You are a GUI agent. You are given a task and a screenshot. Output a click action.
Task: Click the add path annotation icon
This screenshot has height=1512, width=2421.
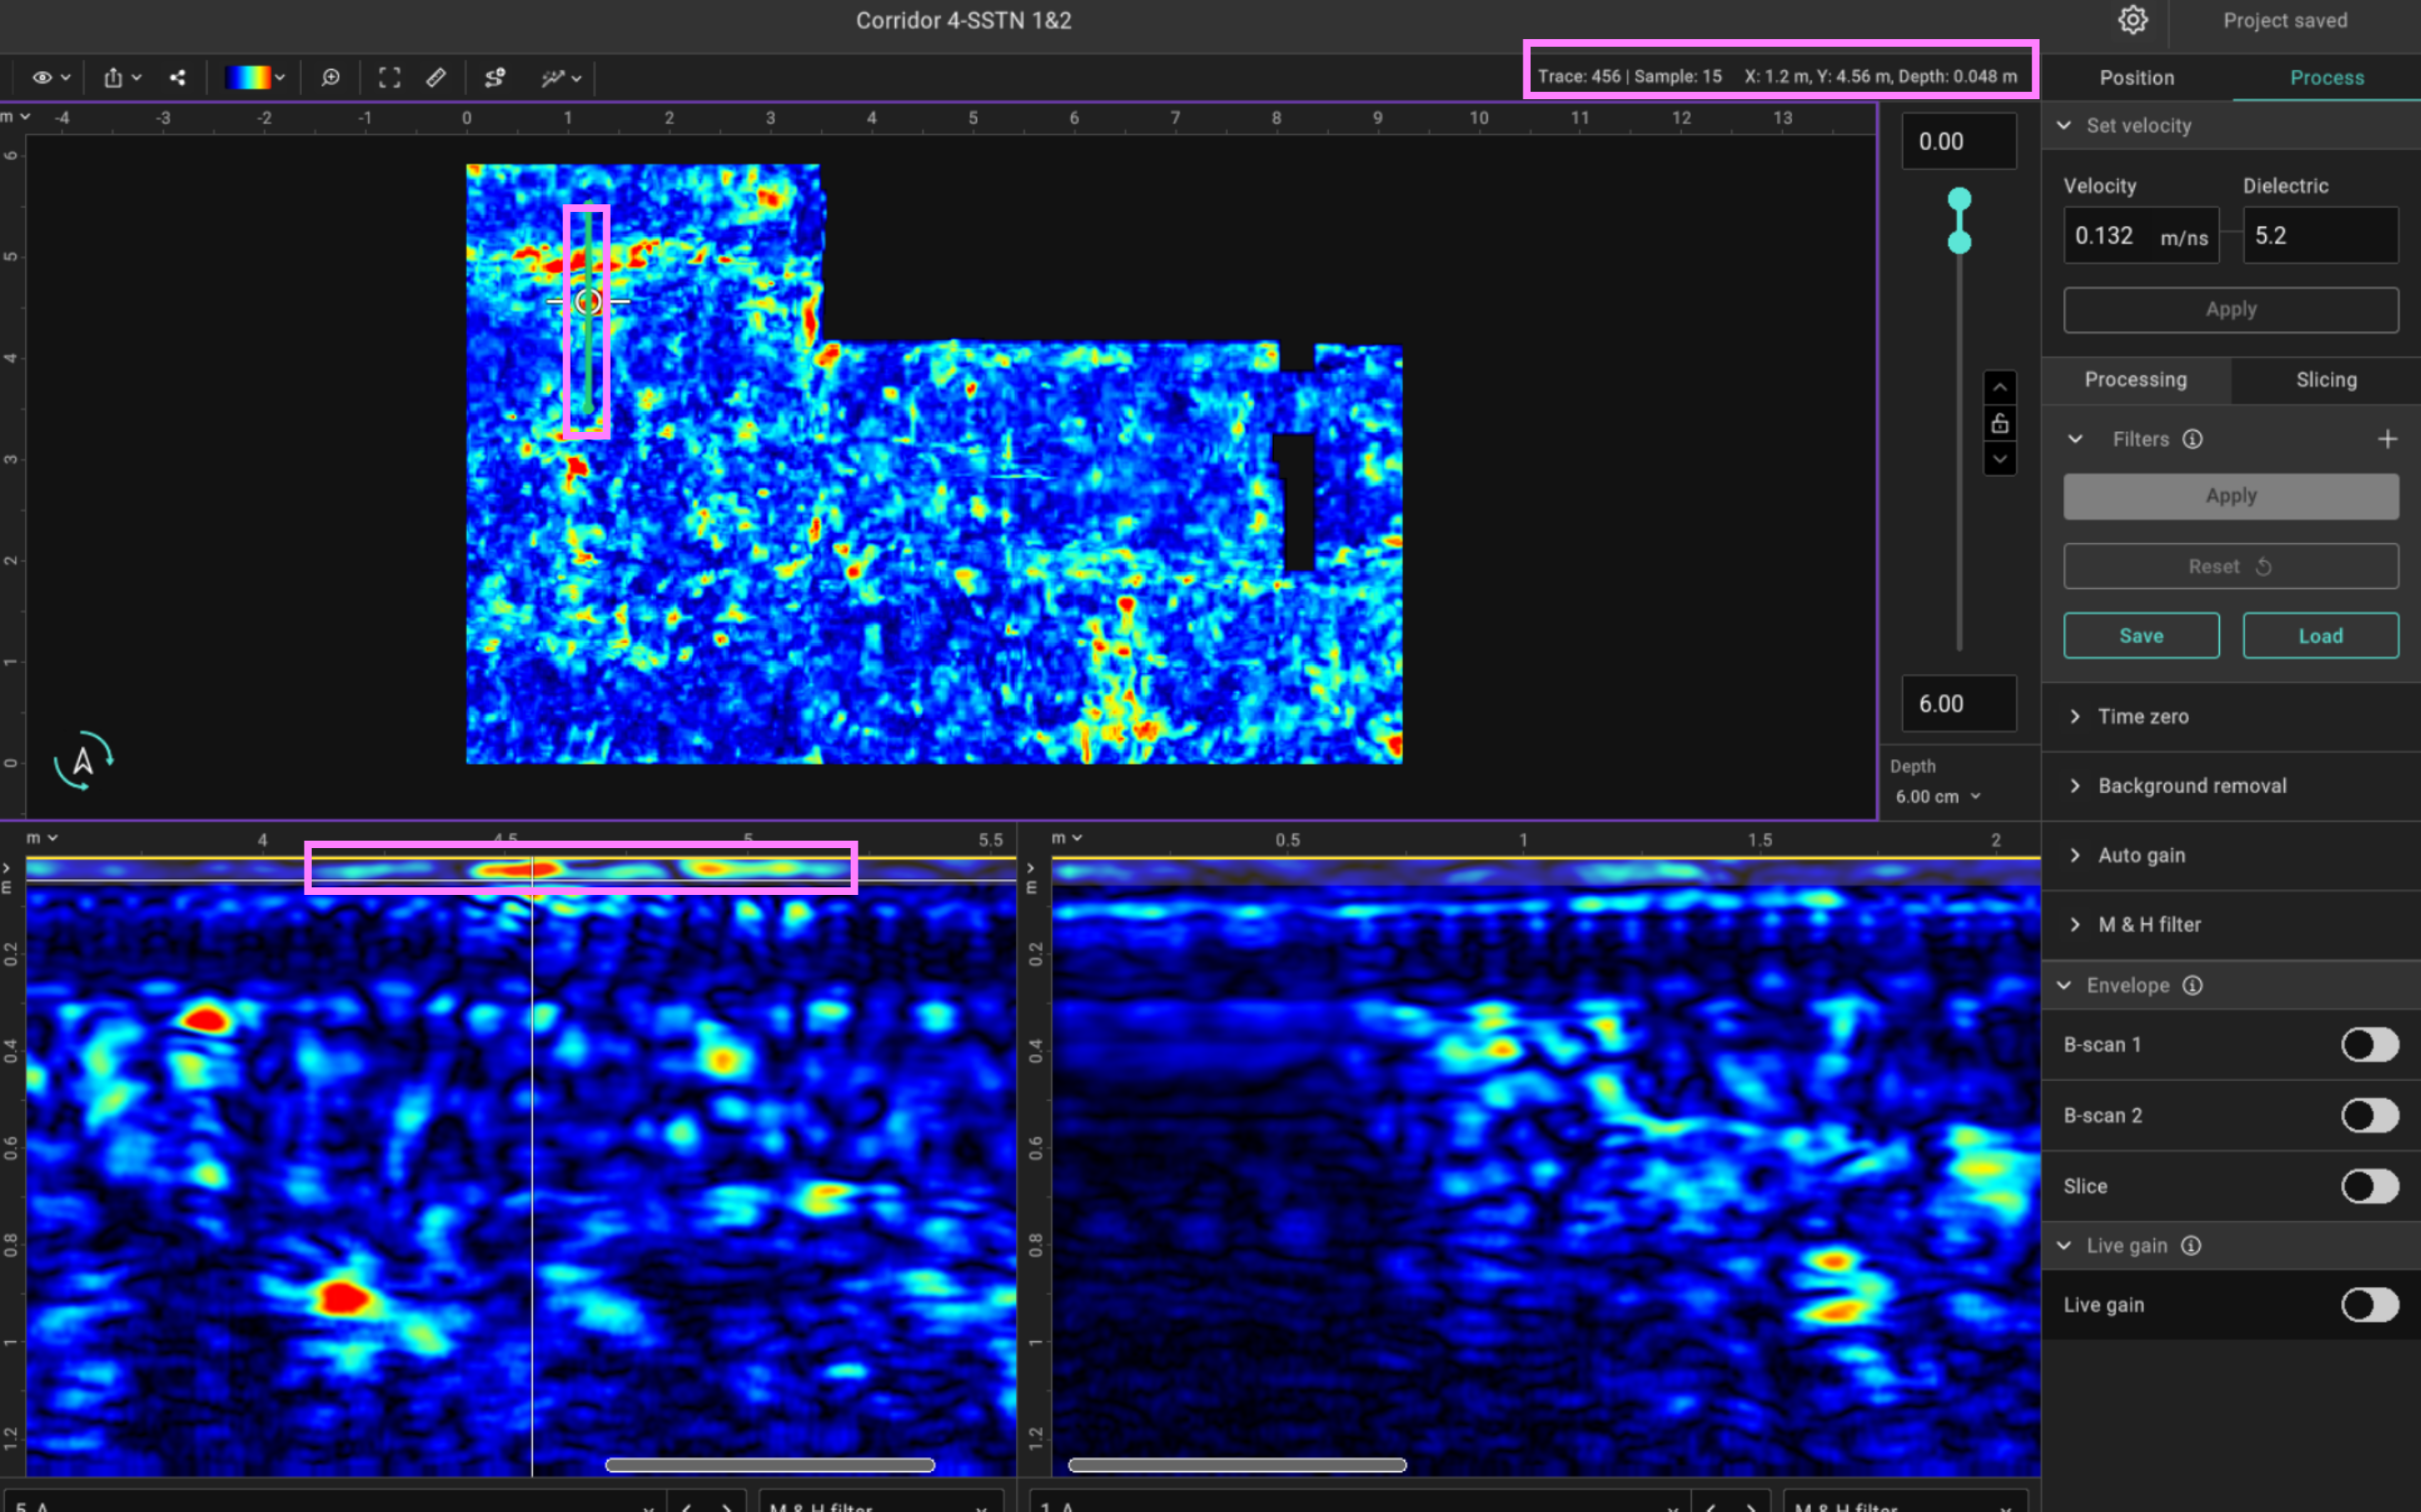[494, 77]
